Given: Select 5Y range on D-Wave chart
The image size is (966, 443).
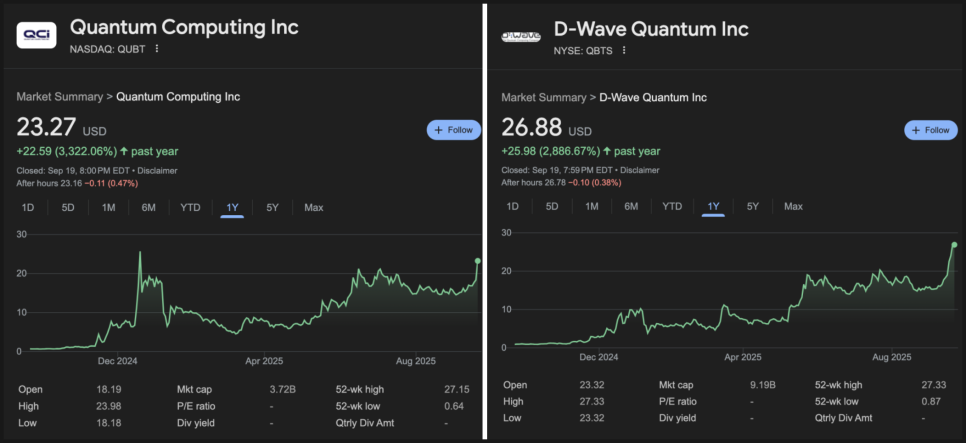Looking at the screenshot, I should [x=753, y=206].
